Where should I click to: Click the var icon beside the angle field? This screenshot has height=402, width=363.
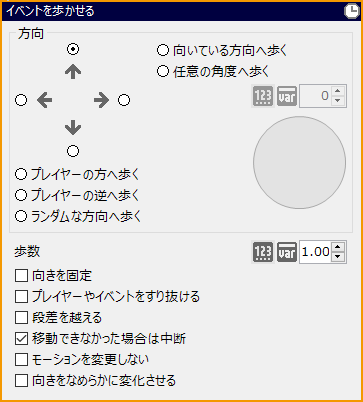pyautogui.click(x=287, y=96)
